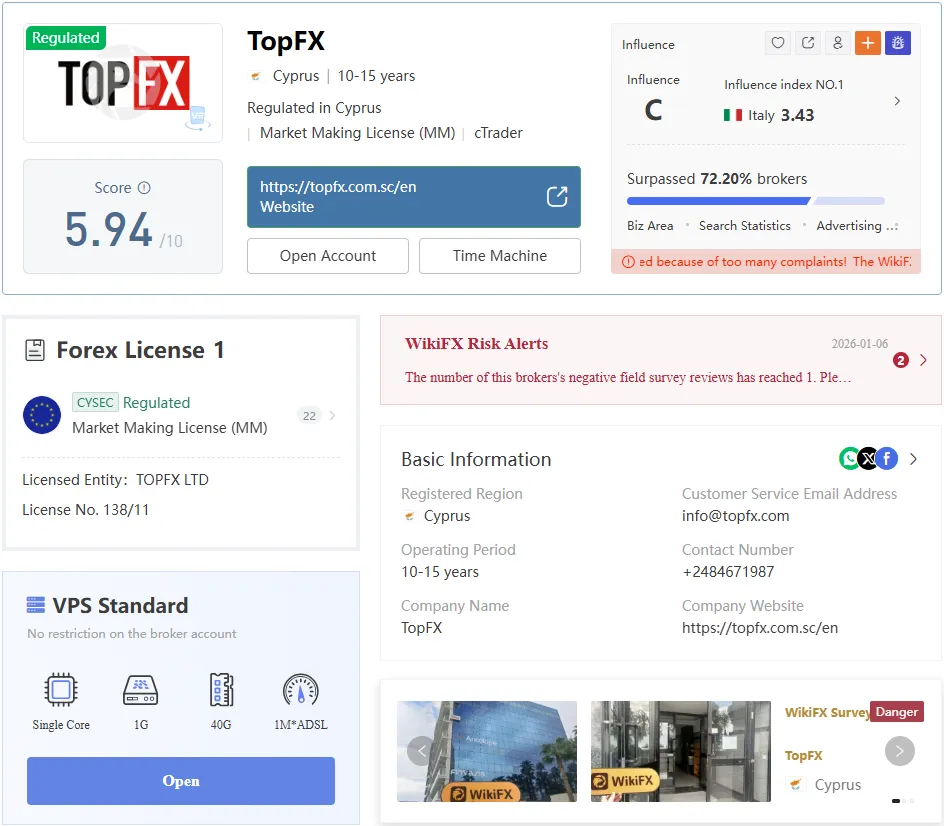
Task: Click the info@topfx.com email address
Action: coord(735,516)
